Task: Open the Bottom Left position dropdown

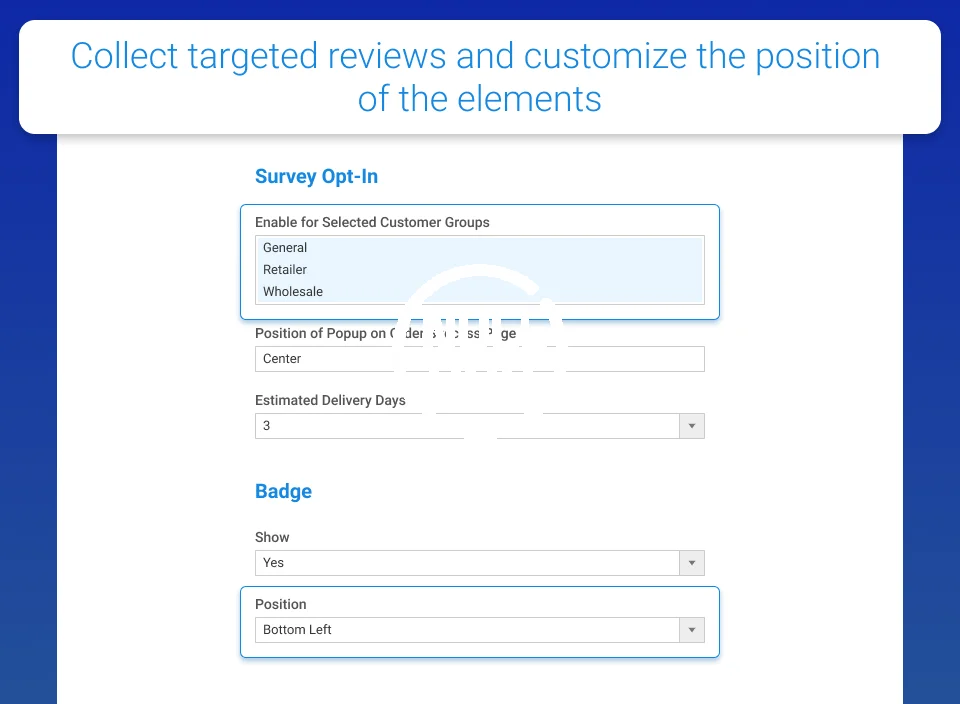Action: click(465, 630)
